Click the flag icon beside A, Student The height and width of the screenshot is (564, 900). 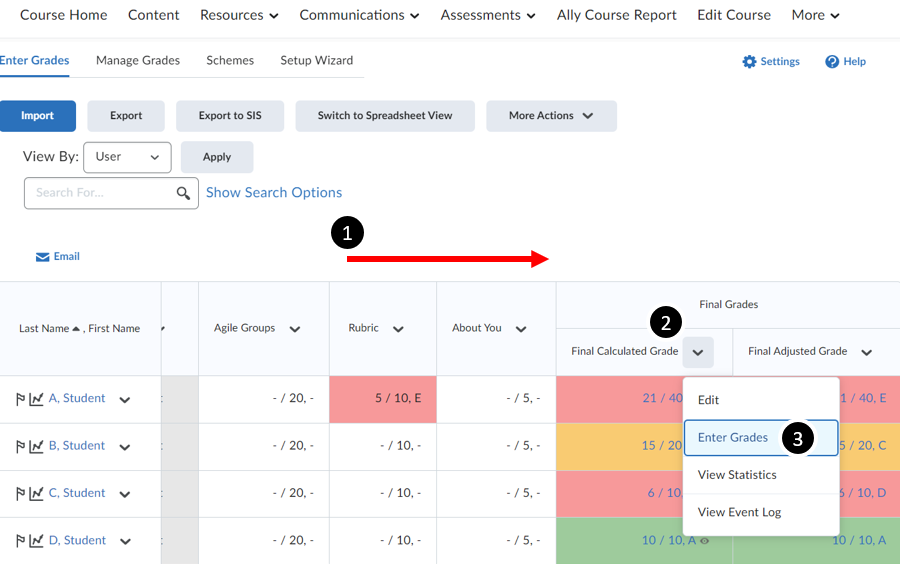point(20,399)
